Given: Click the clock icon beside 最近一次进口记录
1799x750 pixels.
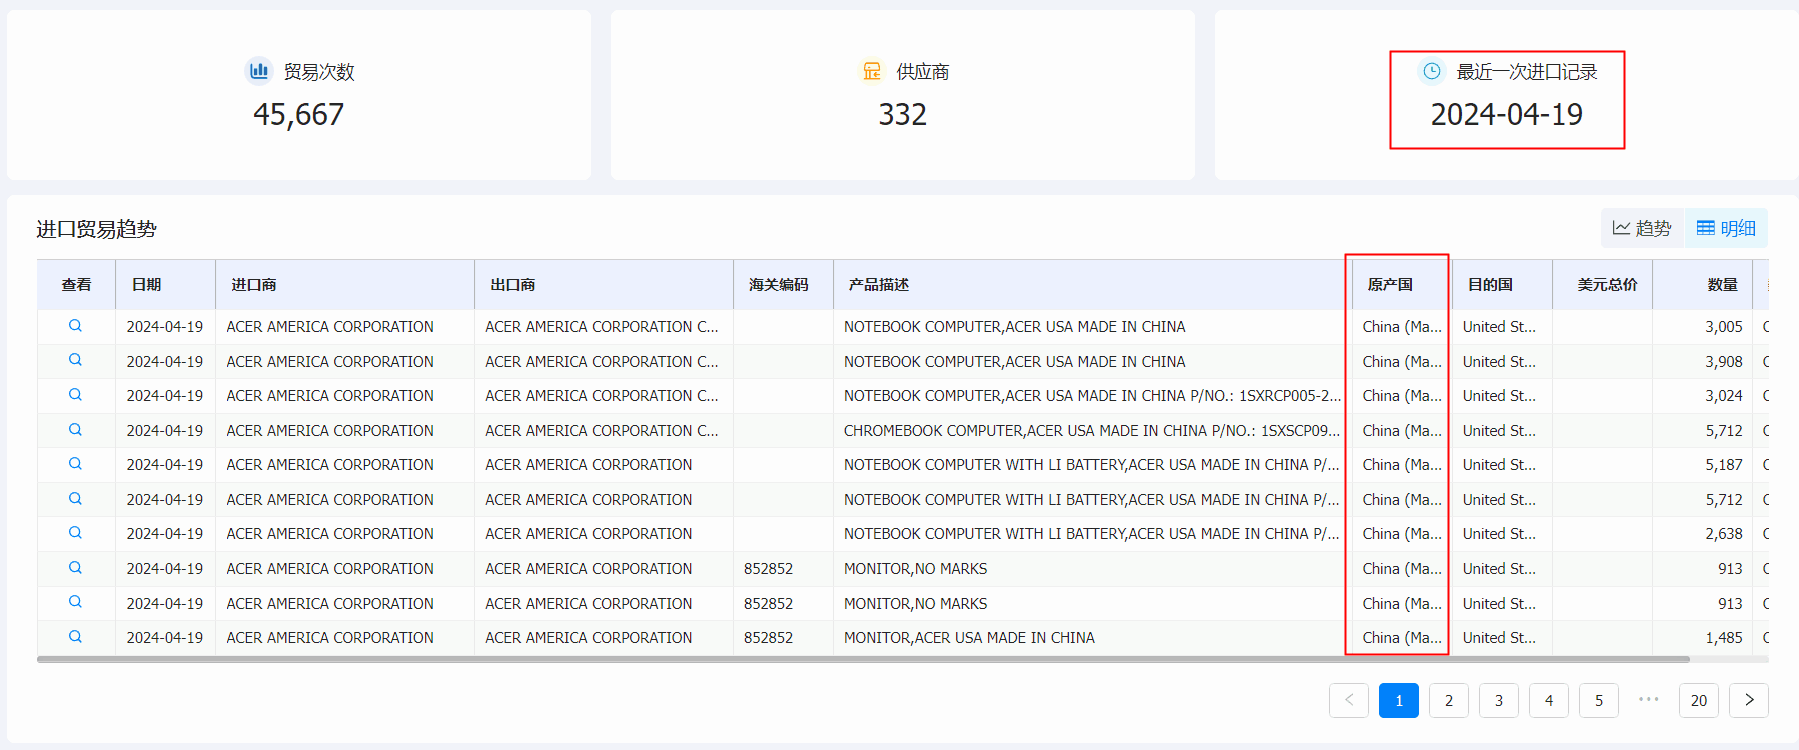Looking at the screenshot, I should point(1432,71).
